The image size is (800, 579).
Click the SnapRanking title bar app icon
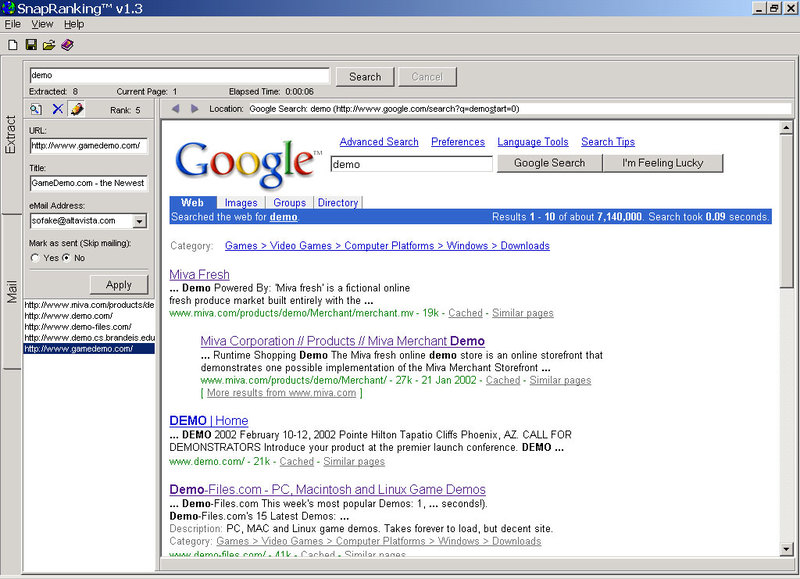8,8
